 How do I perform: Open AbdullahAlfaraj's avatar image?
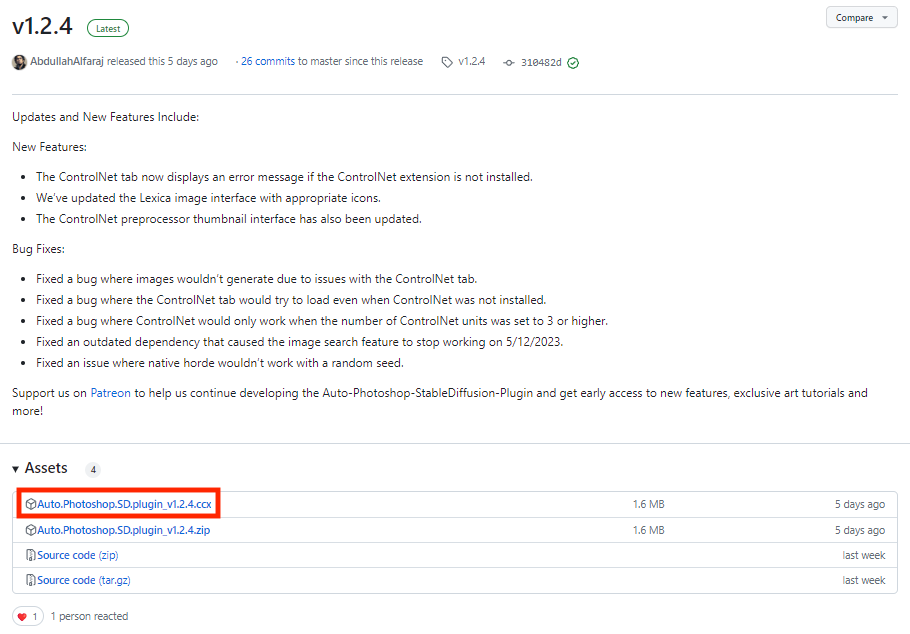[19, 62]
